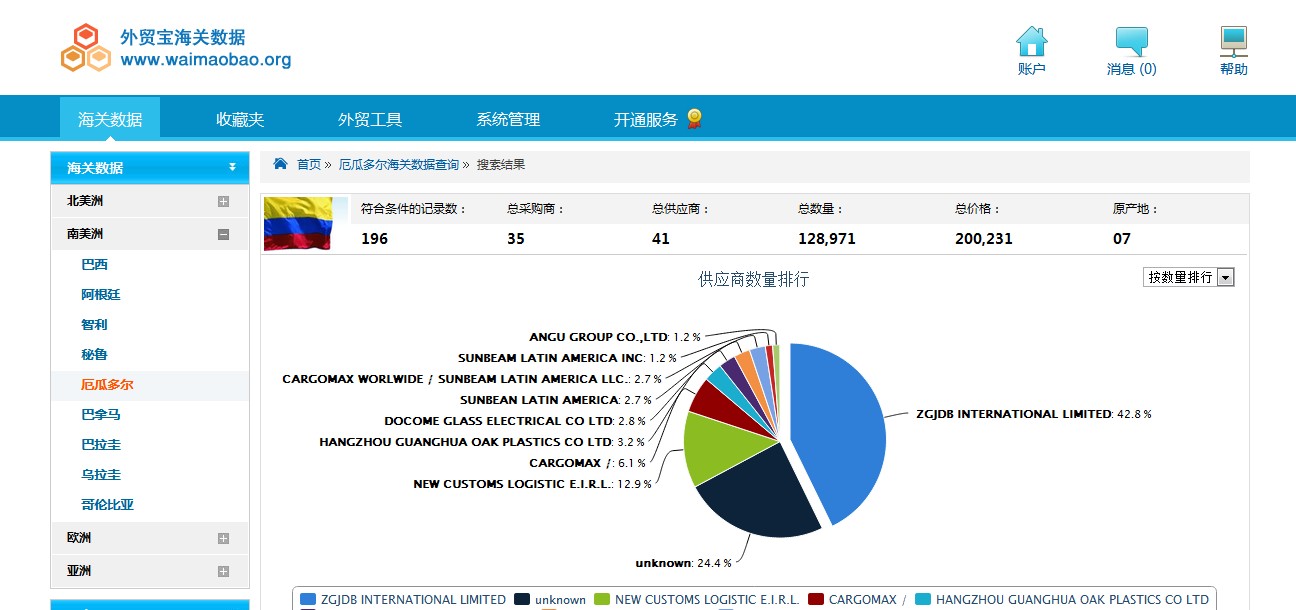Screen dimensions: 1296x610
Task: Click the record count value 196
Action: 374,239
